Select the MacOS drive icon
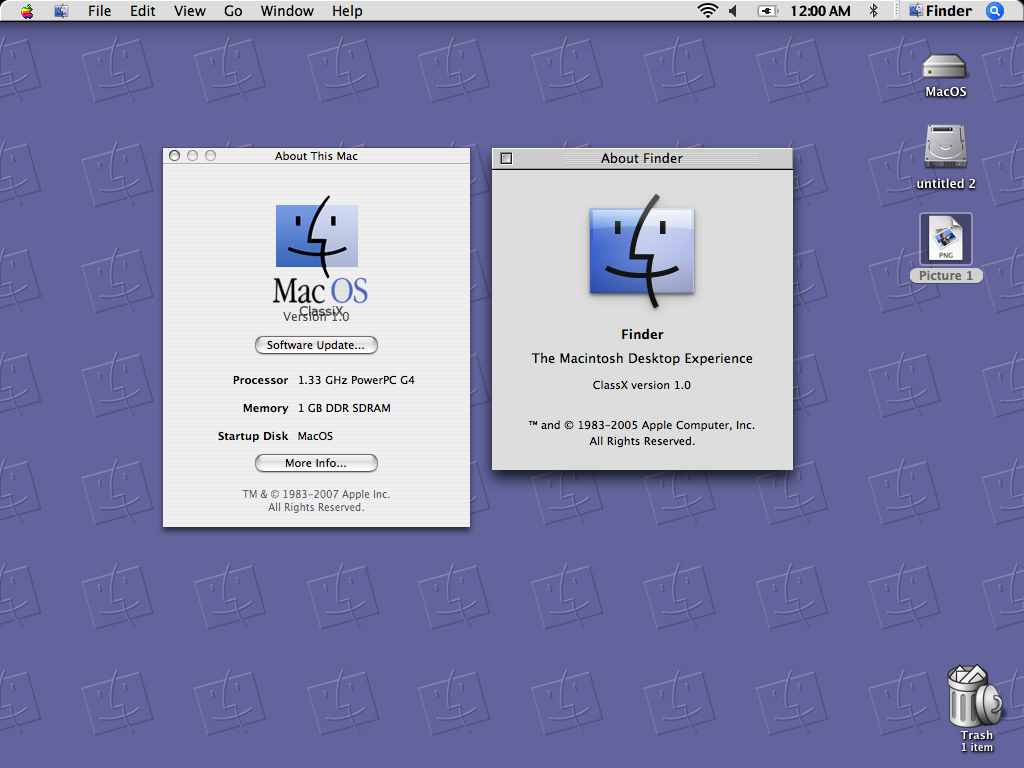 (944, 67)
